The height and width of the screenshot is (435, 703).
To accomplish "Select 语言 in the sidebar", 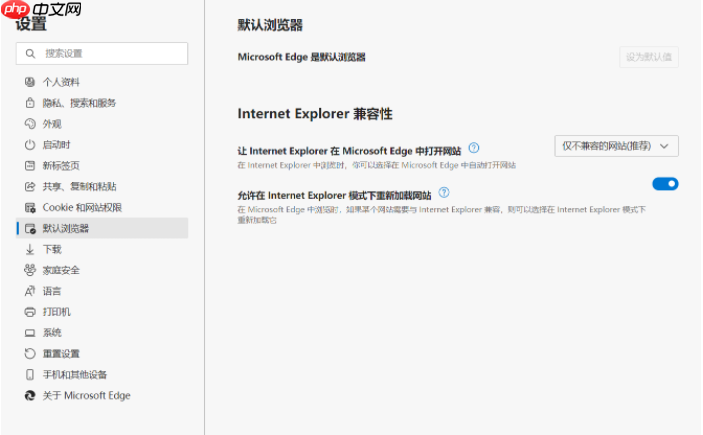I will click(102, 291).
